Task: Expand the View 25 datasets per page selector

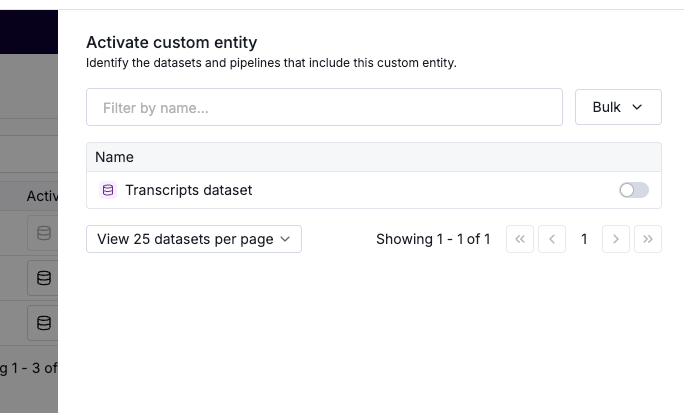Action: 194,239
